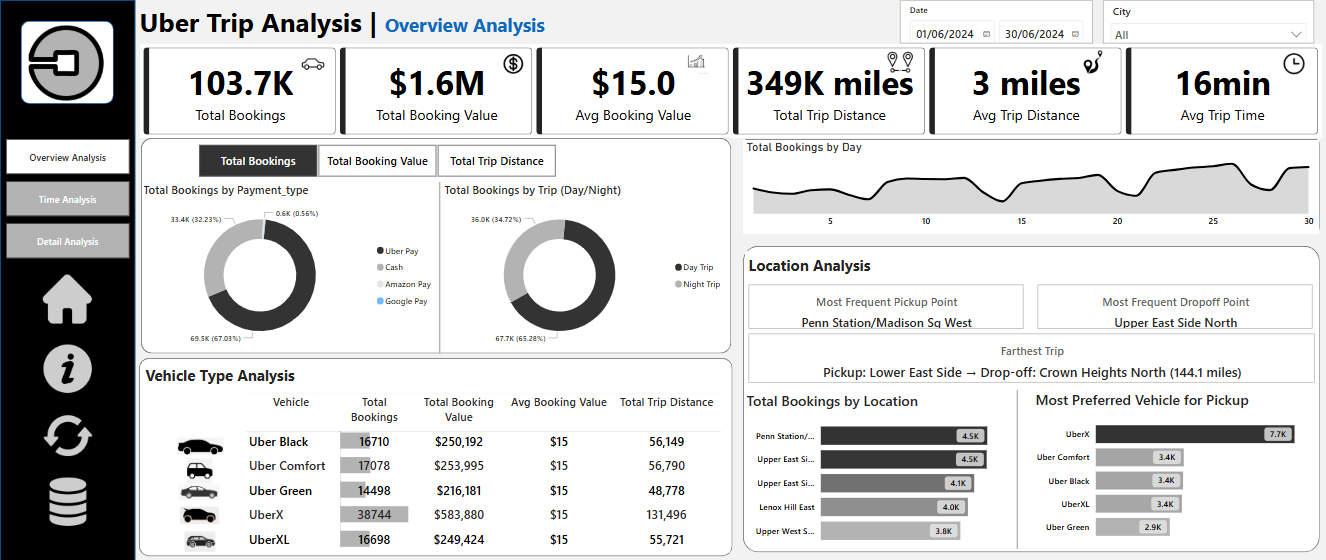1326x560 pixels.
Task: Switch to Overview Analysis page
Action: pyautogui.click(x=68, y=157)
